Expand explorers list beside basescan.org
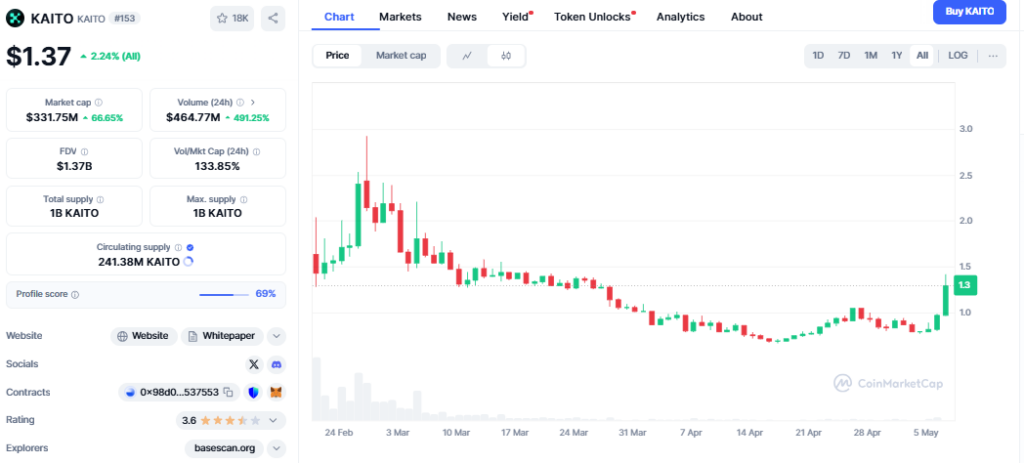 (x=277, y=448)
